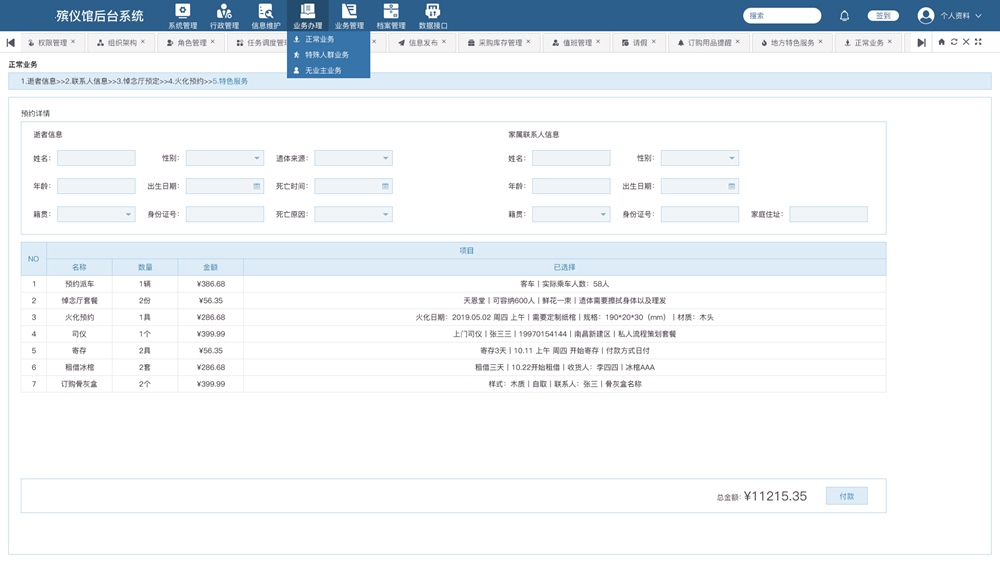Open the calendar for deceased 死亡时间
1000x563 pixels.
[385, 186]
